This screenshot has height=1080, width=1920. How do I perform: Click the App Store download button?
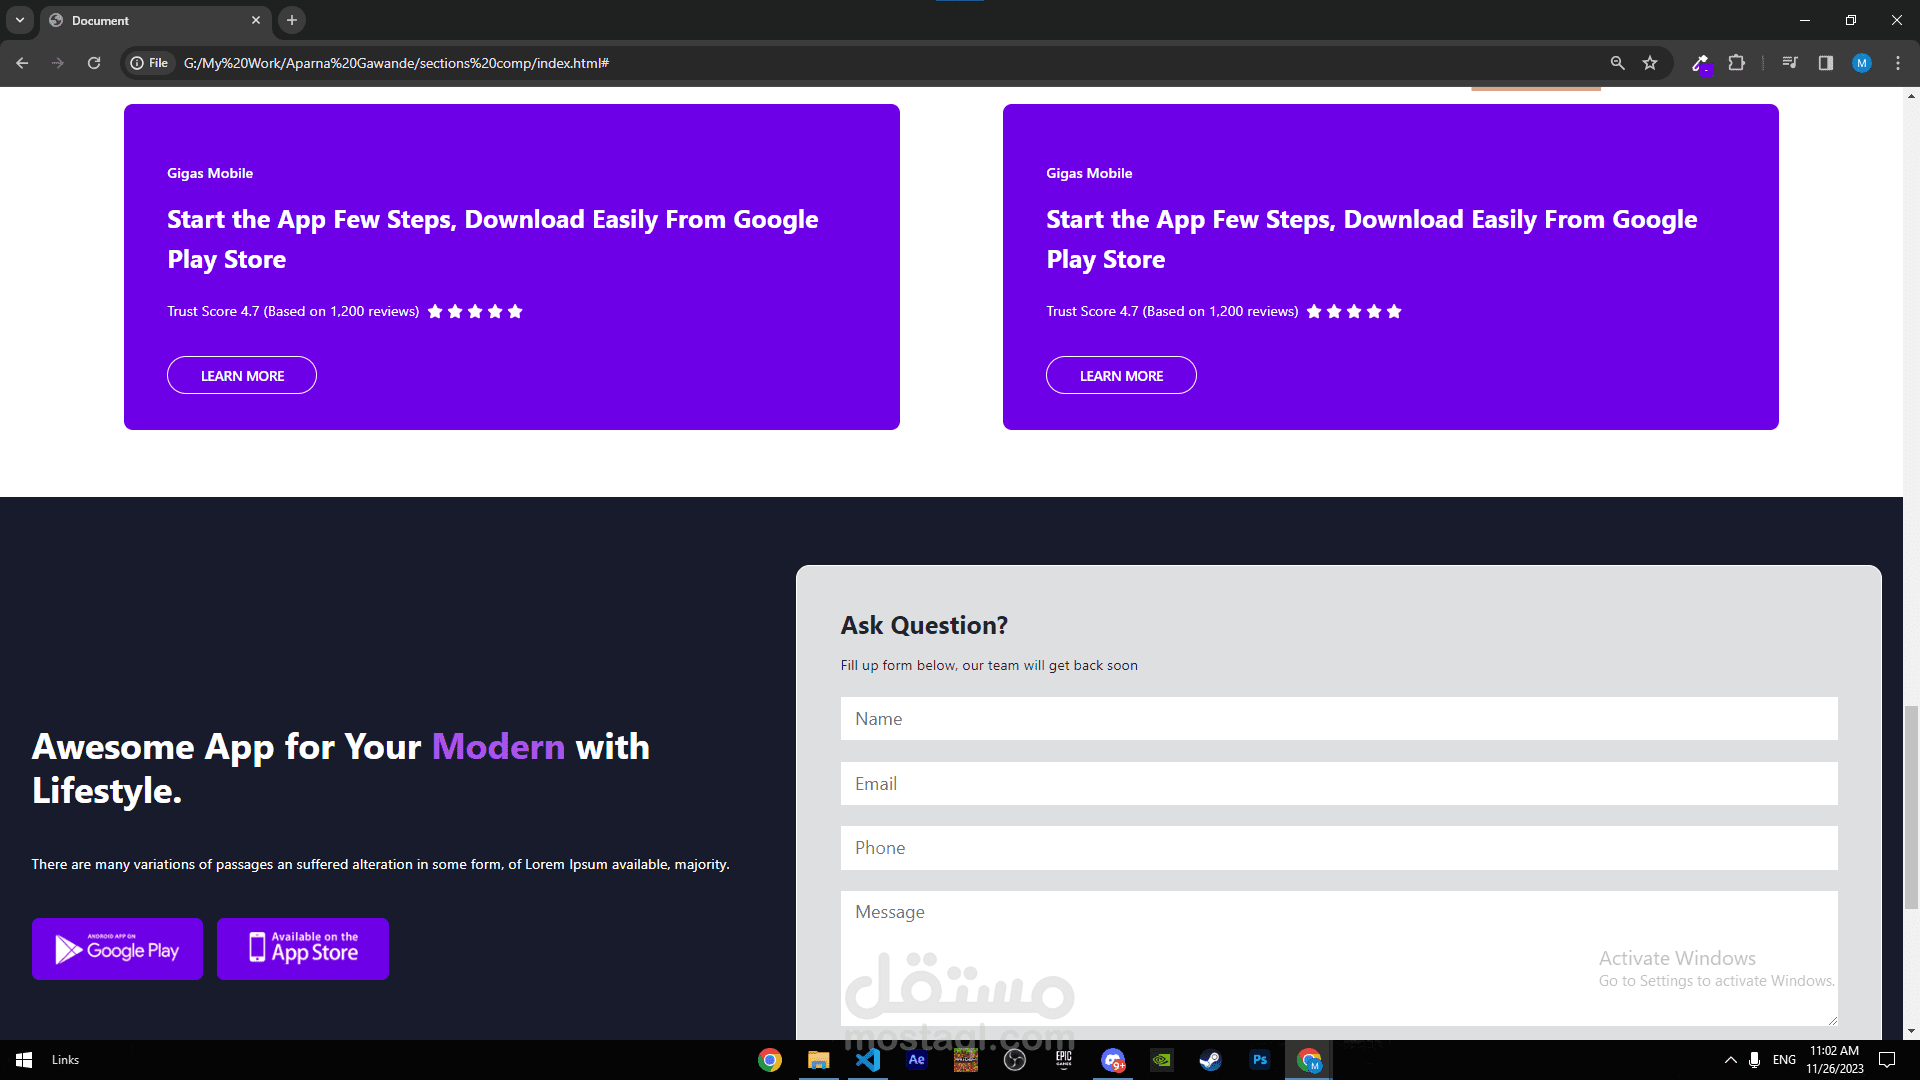303,949
